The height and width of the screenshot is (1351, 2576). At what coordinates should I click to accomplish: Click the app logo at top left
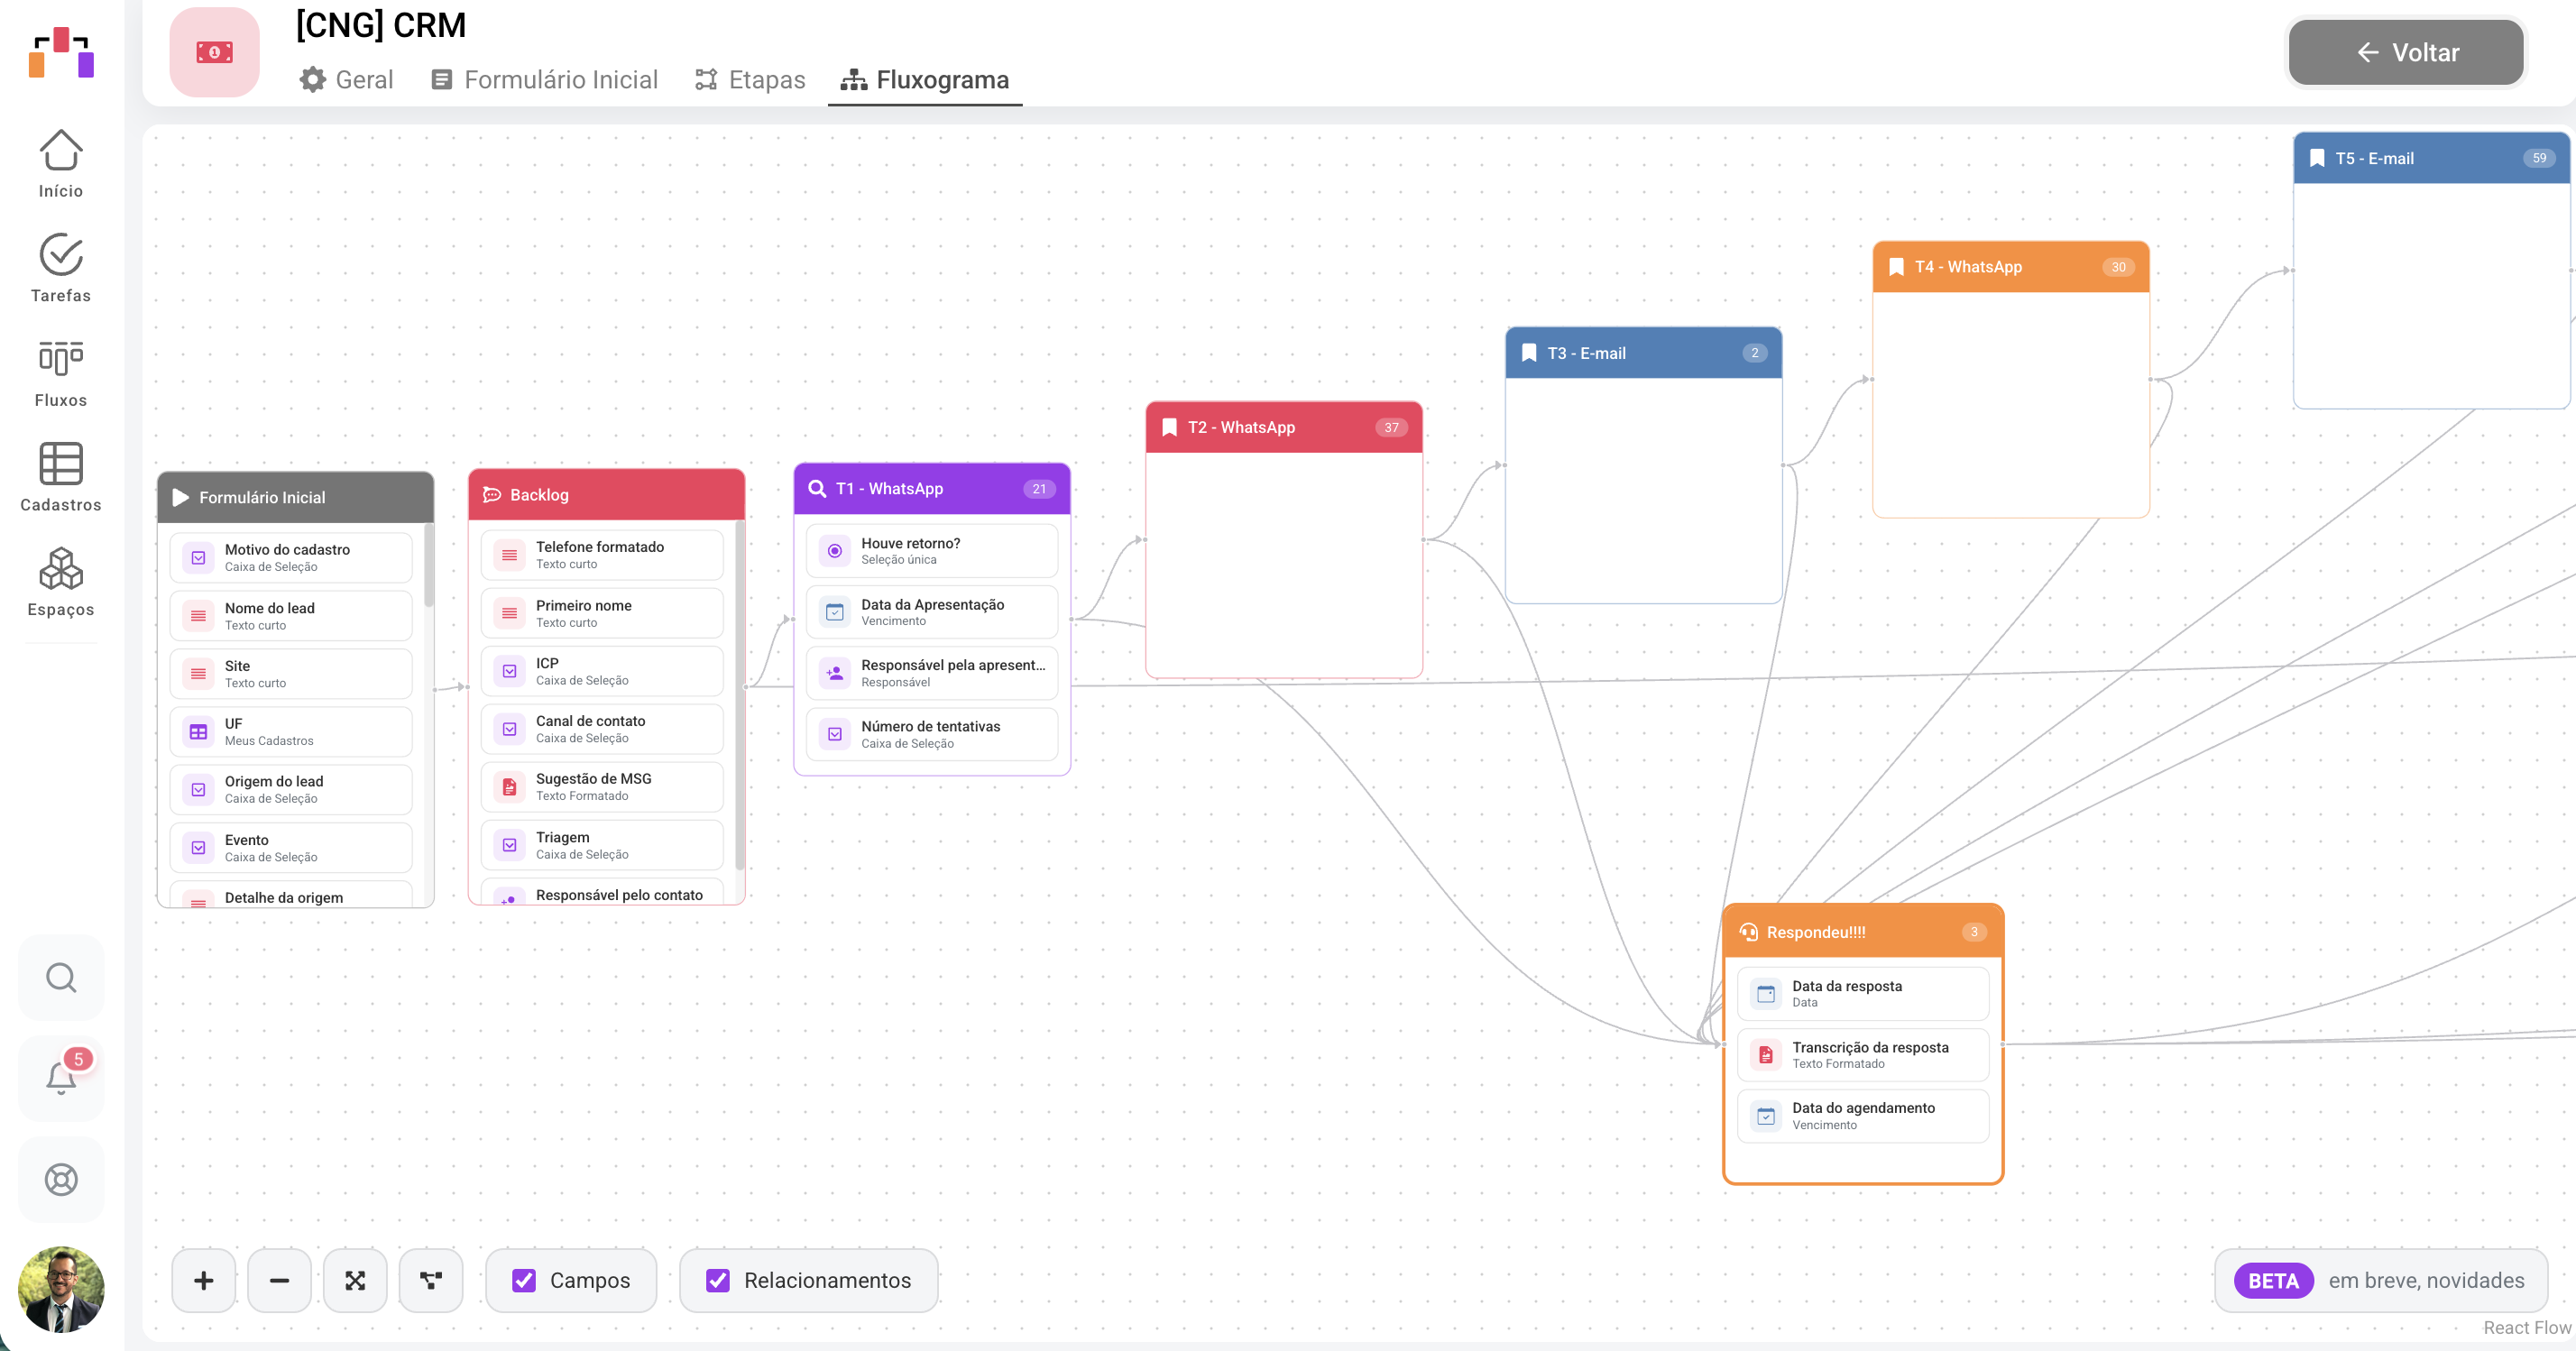click(61, 52)
